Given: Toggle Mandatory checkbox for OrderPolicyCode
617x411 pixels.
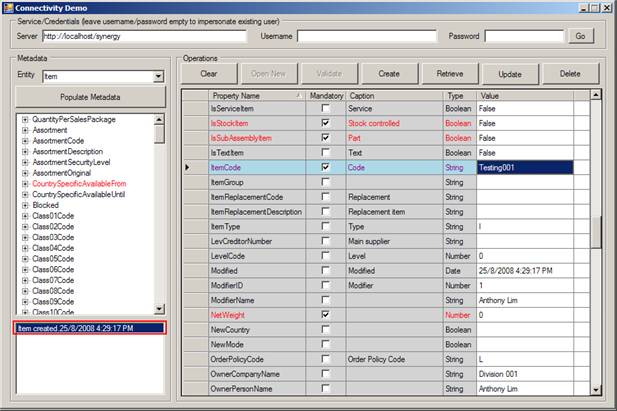Looking at the screenshot, I should point(325,359).
